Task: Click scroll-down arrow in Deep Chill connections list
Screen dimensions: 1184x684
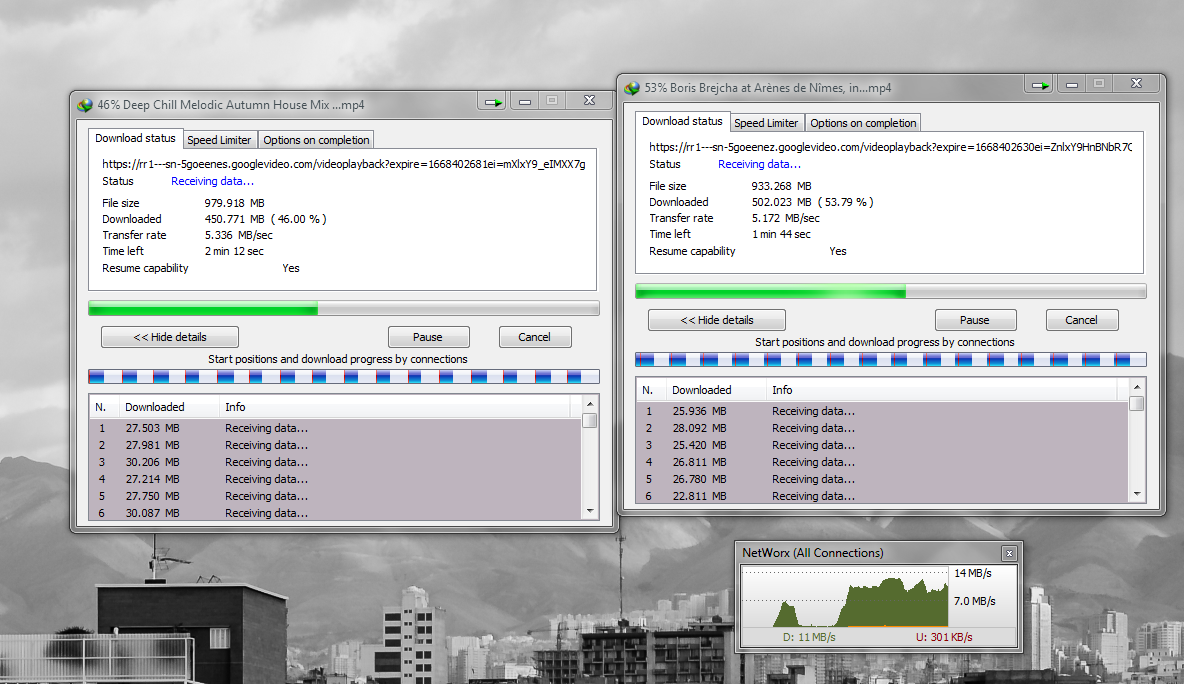Action: point(590,511)
